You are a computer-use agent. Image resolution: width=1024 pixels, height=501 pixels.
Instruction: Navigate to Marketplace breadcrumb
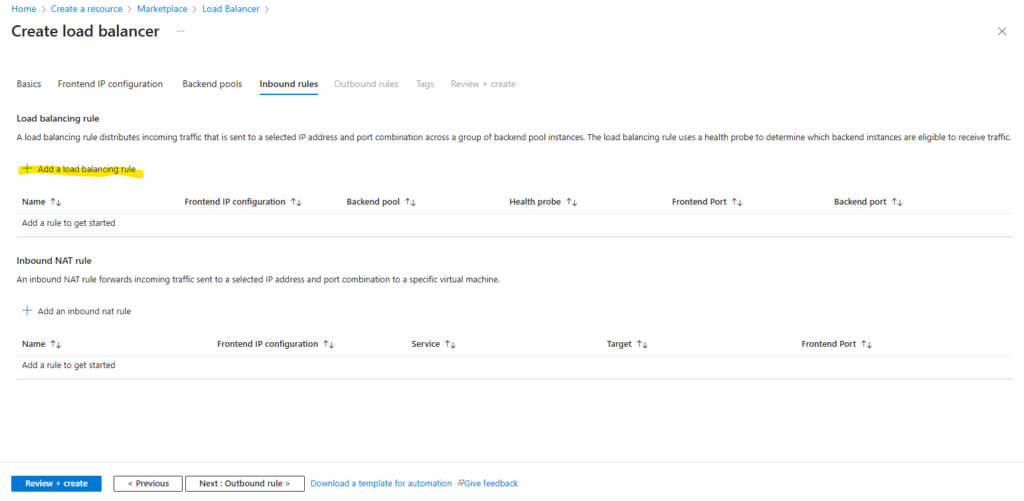[x=162, y=9]
